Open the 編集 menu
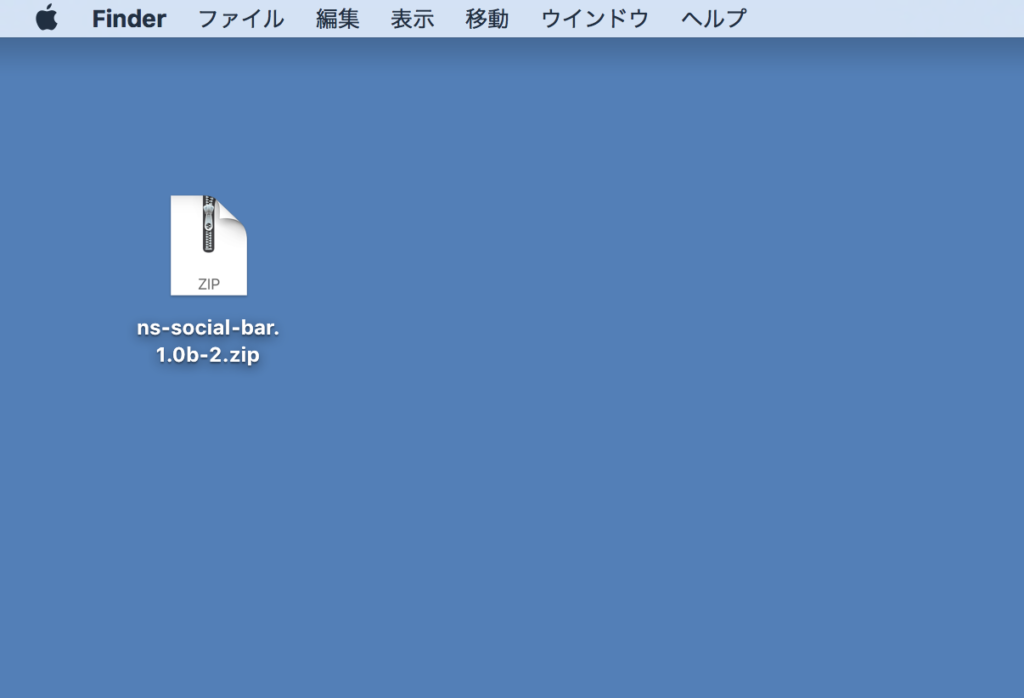This screenshot has width=1024, height=698. (337, 18)
